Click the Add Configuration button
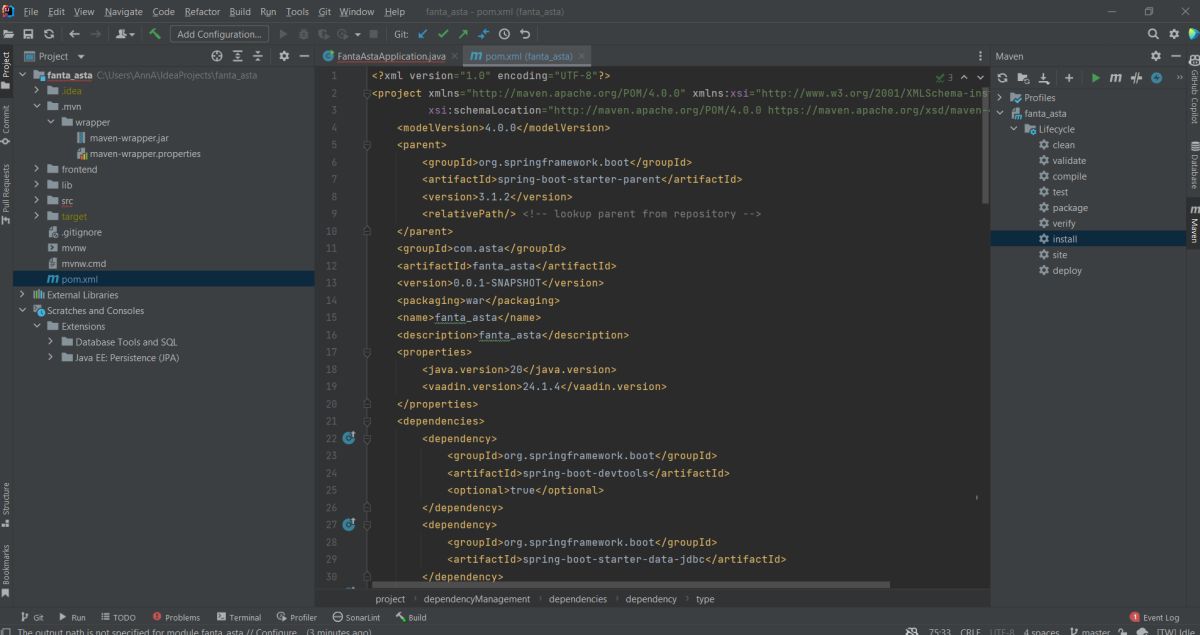1200x635 pixels. 219,34
